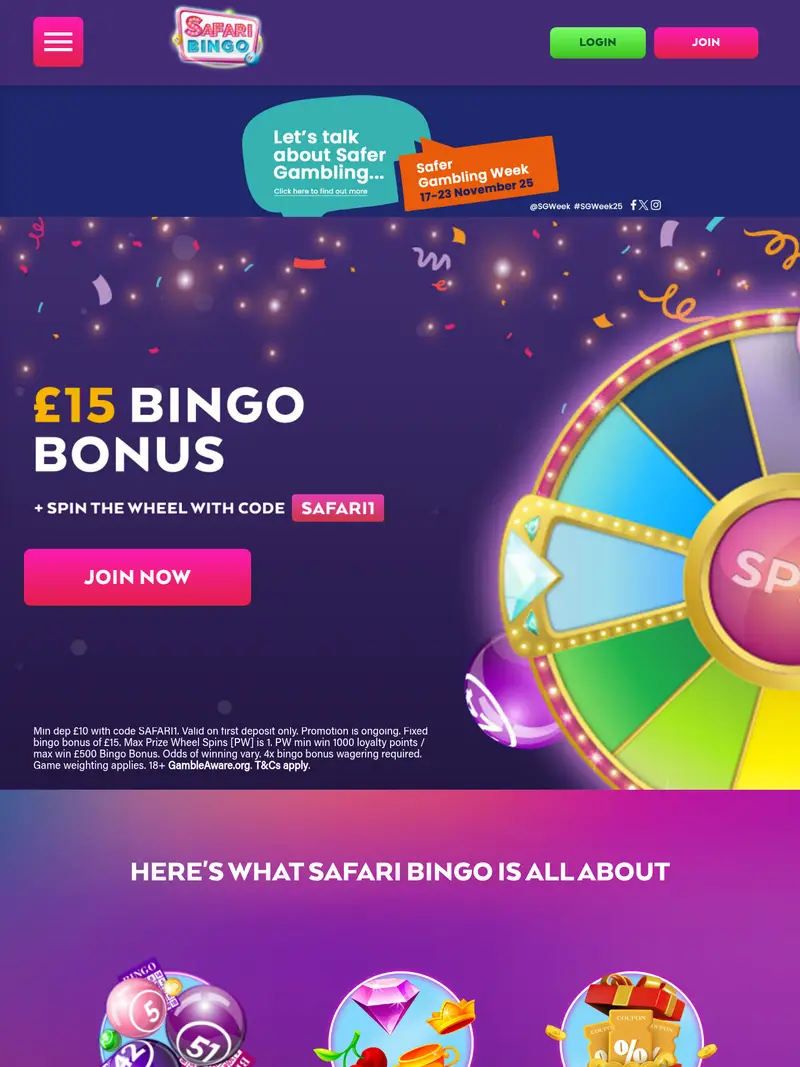Viewport: 800px width, 1067px height.
Task: Click the £15 Bingo Bonus headline
Action: pyautogui.click(x=170, y=430)
